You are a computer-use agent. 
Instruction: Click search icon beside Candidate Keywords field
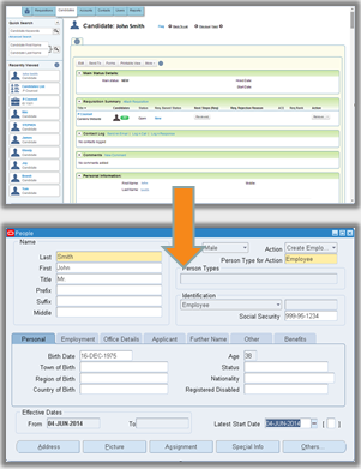(x=56, y=31)
